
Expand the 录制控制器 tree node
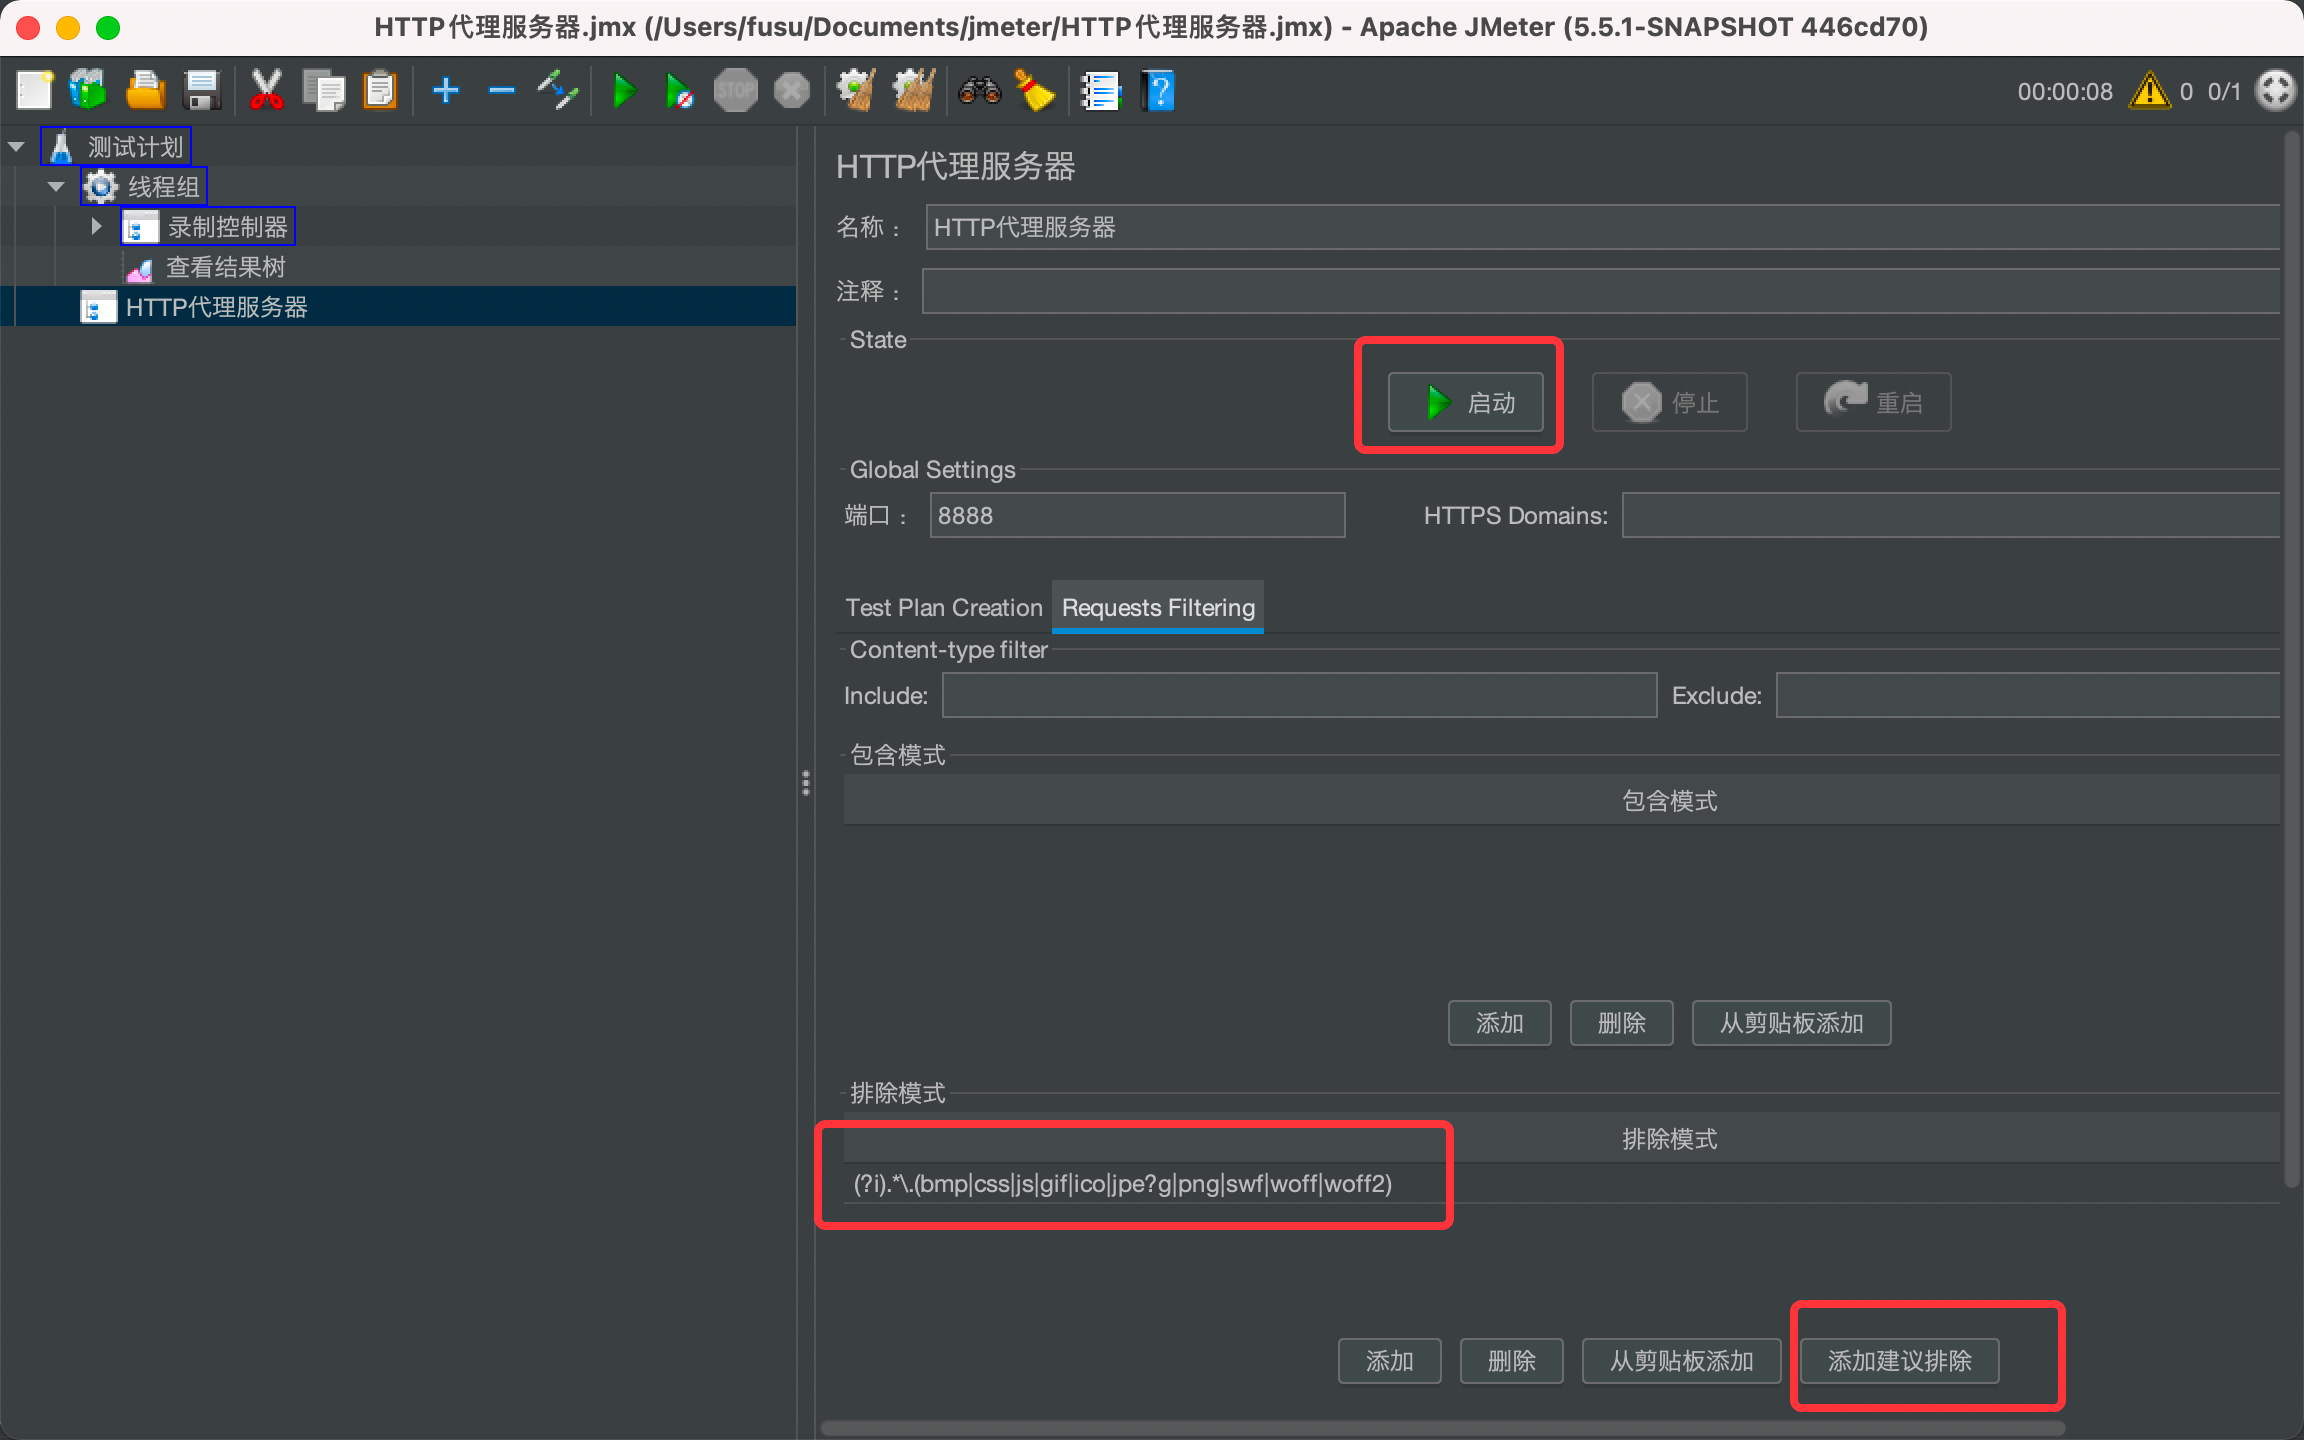[x=96, y=226]
